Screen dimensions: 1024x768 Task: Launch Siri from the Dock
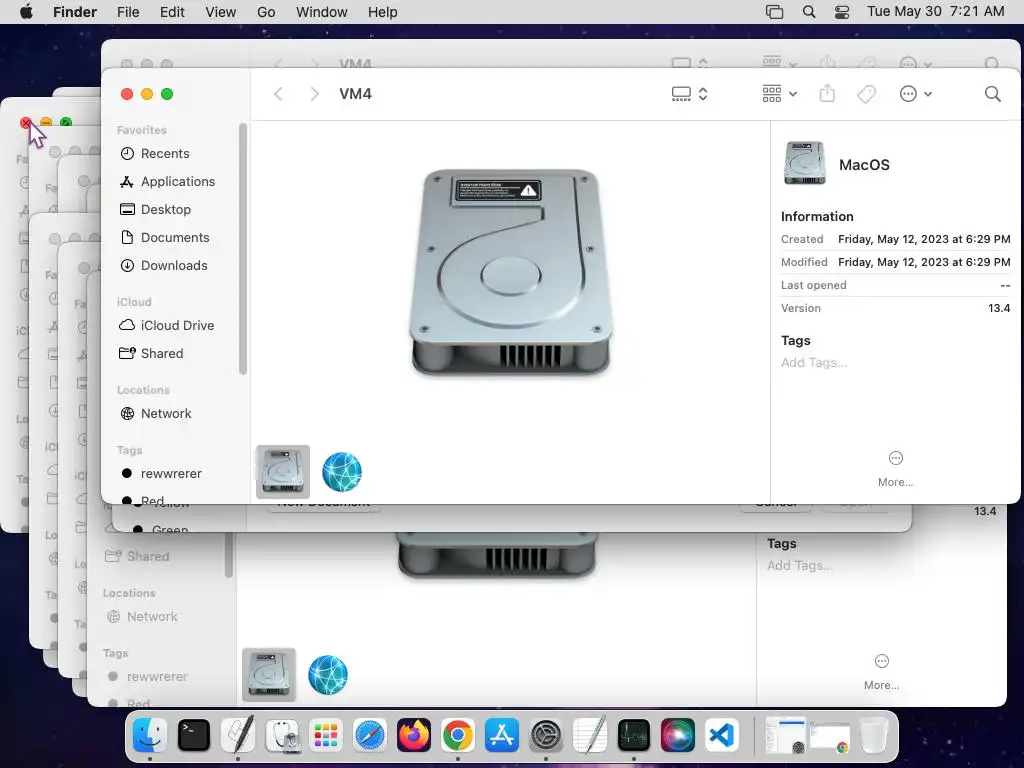click(678, 735)
